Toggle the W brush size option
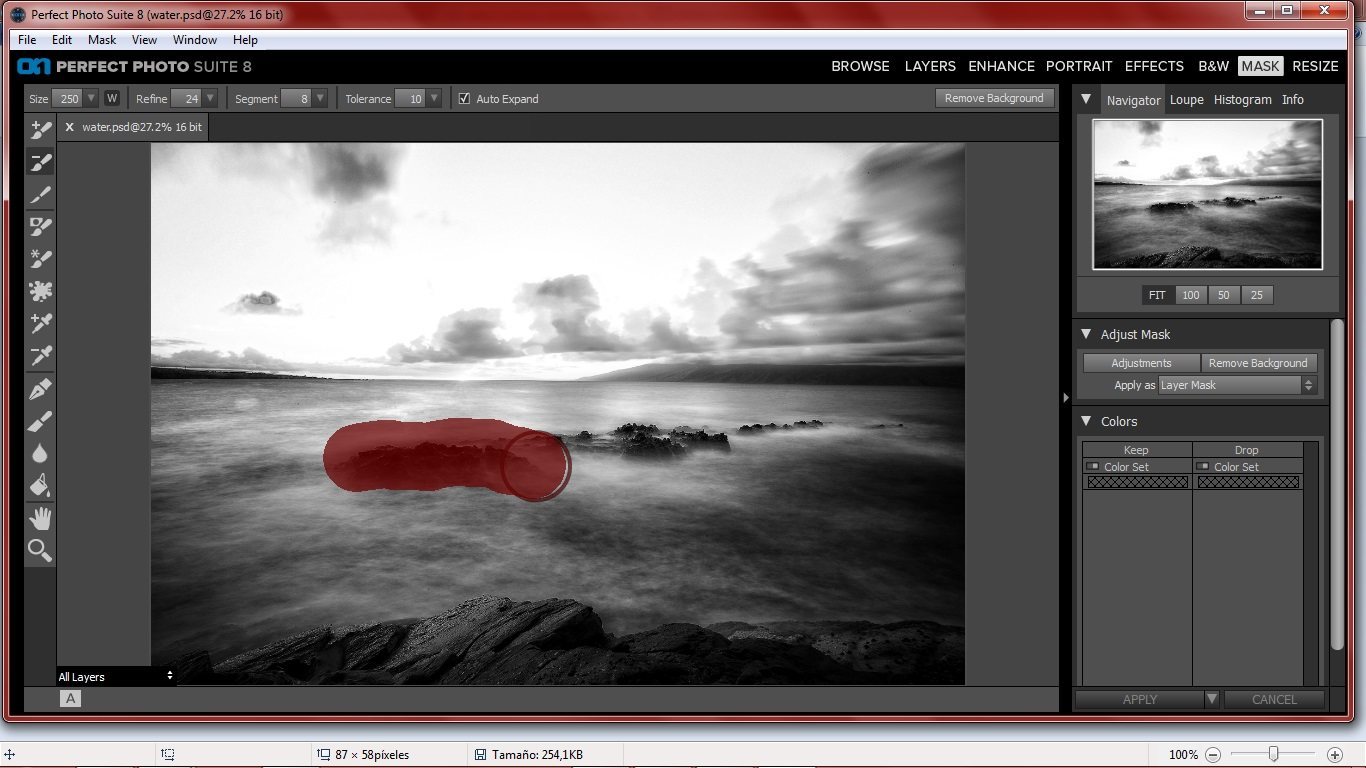The image size is (1366, 768). coord(112,98)
